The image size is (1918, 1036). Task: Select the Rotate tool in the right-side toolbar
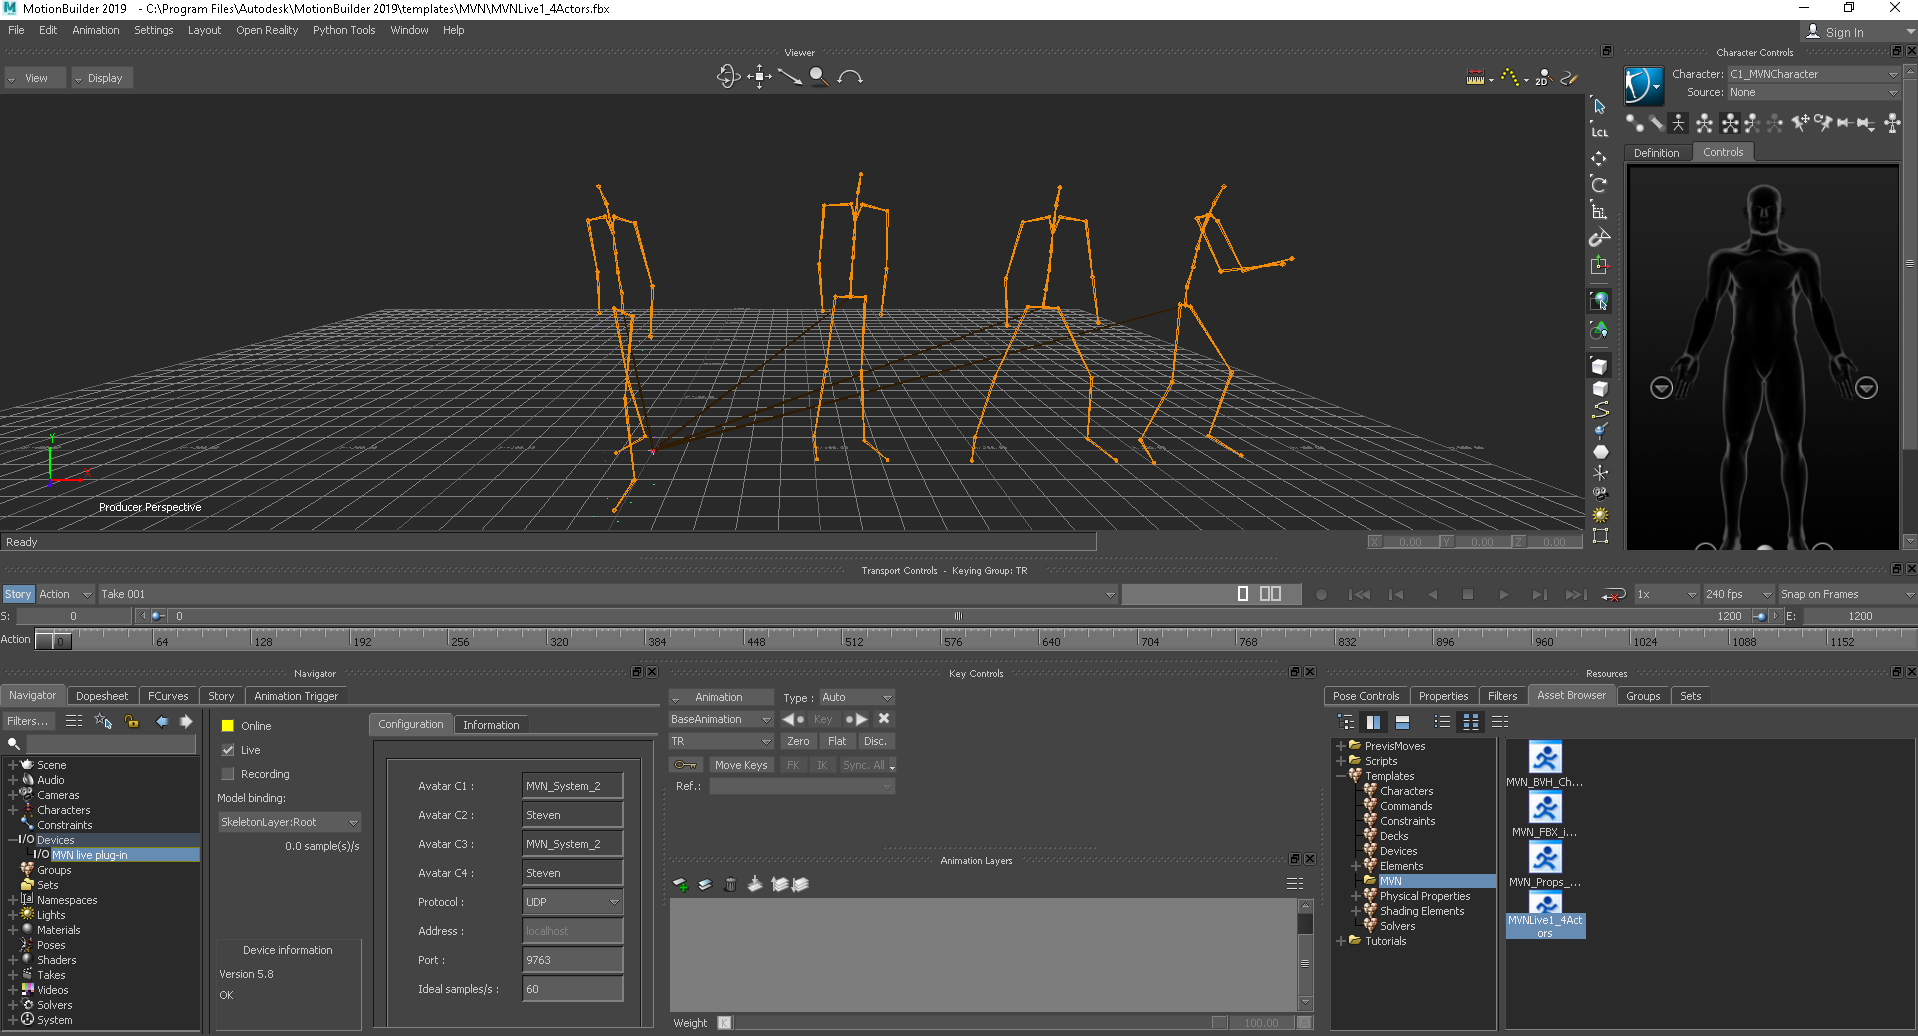[x=1599, y=185]
